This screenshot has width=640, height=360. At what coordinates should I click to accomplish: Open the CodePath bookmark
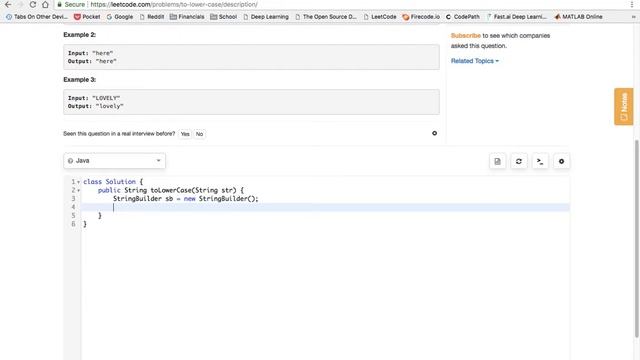(463, 17)
